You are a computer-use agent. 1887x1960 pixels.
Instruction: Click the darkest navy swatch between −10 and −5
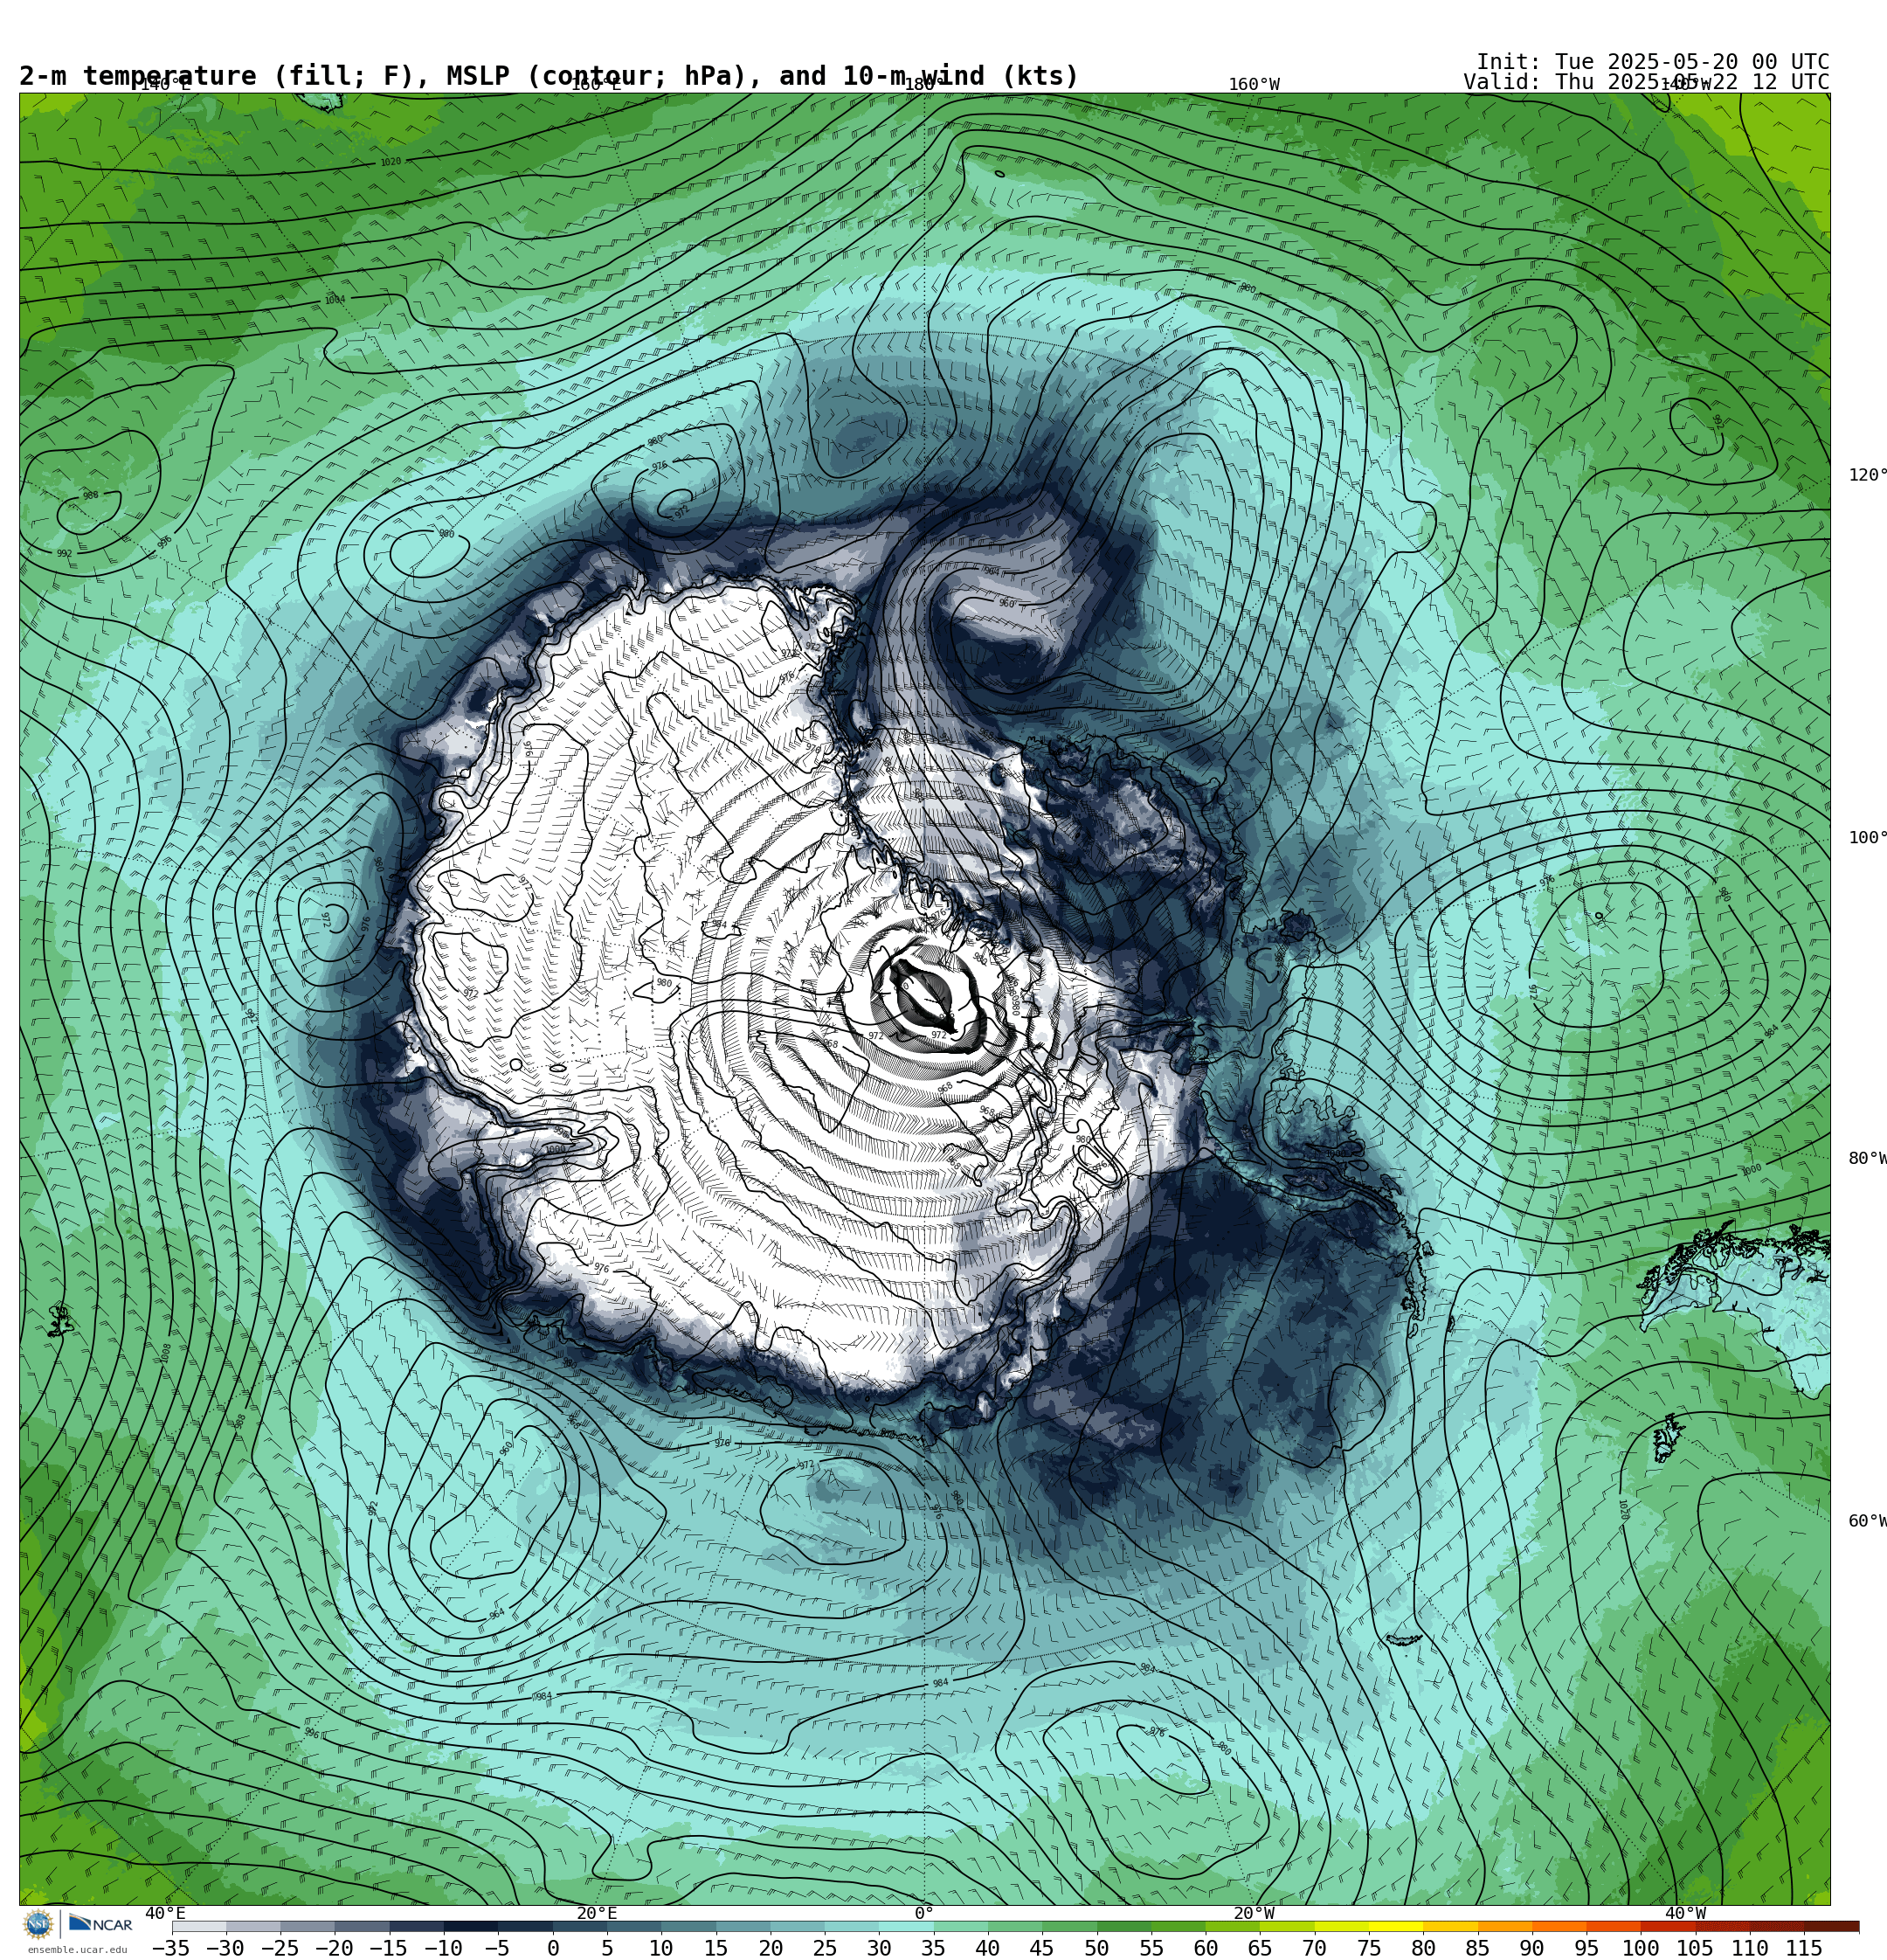pyautogui.click(x=470, y=1926)
